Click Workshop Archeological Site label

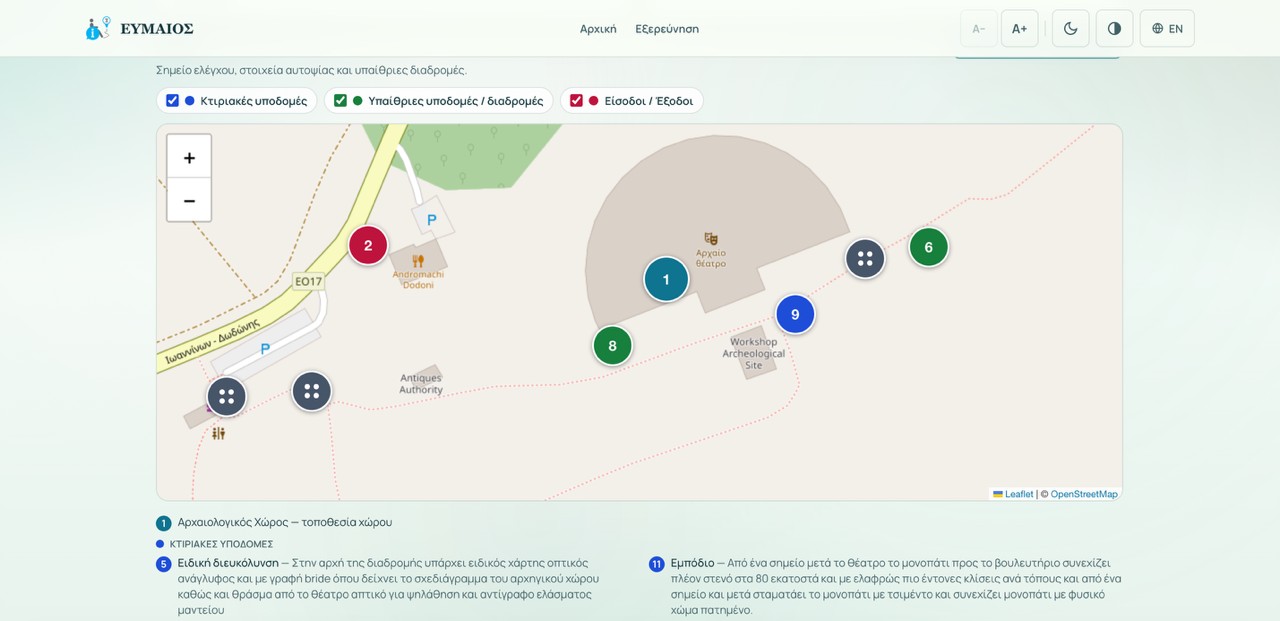coord(754,353)
